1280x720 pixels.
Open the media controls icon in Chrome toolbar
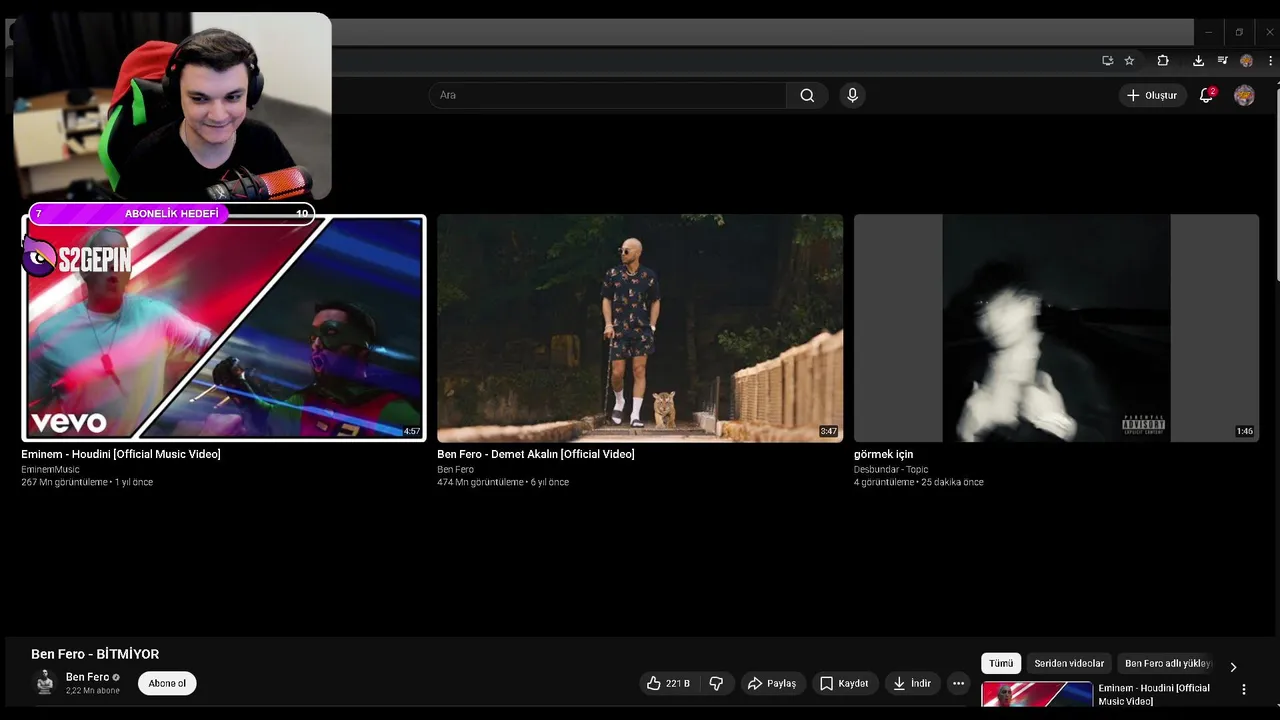click(x=1222, y=61)
